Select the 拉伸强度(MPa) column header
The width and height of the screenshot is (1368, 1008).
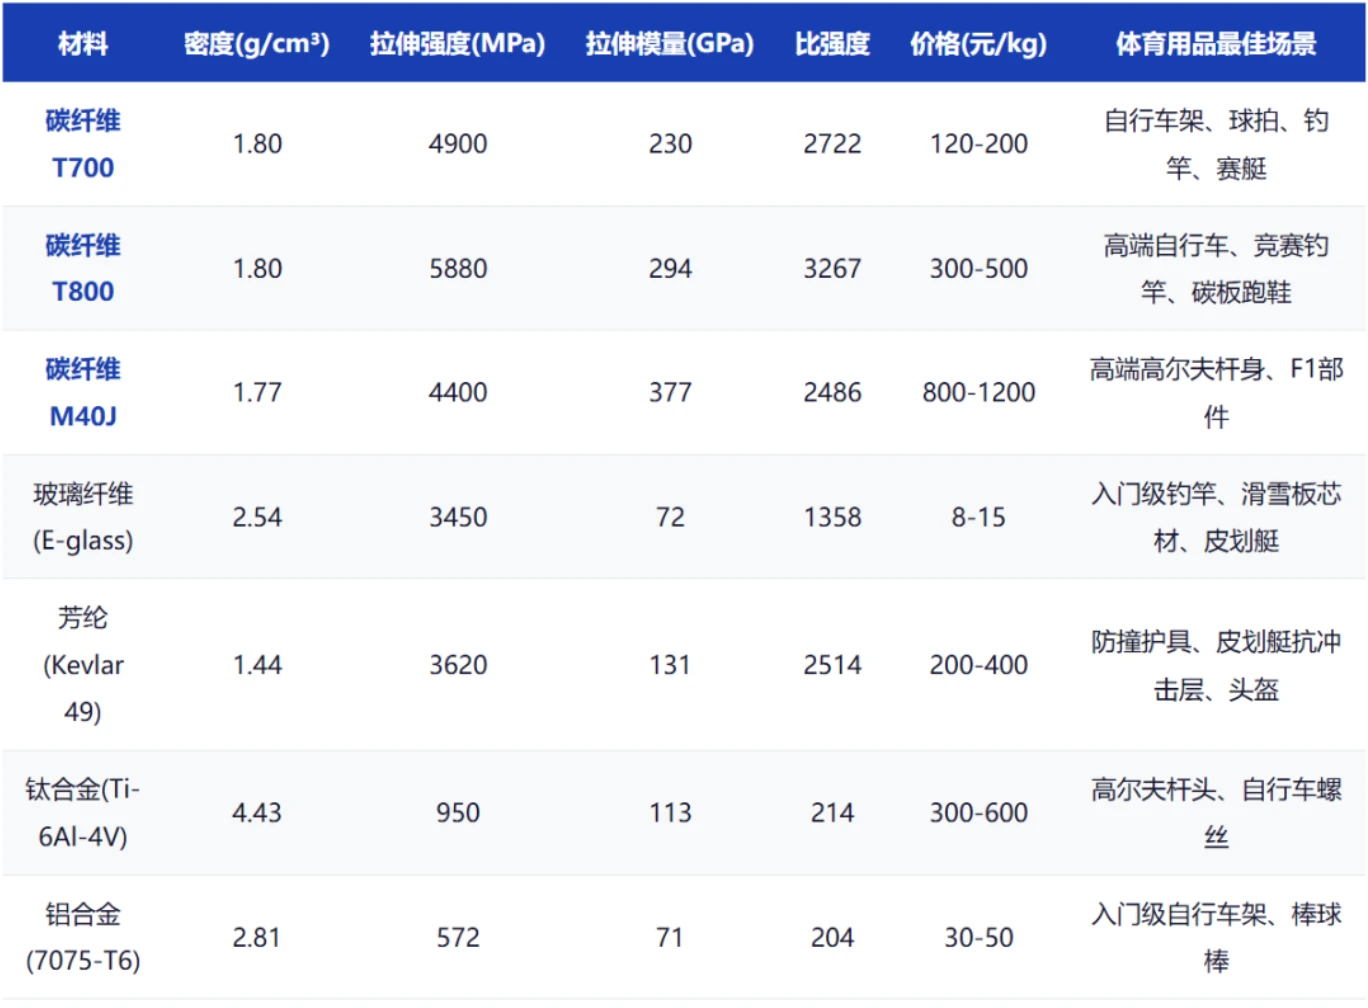[458, 43]
